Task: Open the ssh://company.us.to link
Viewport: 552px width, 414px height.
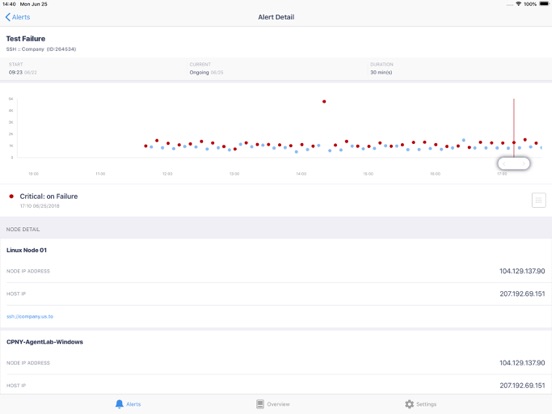Action: (x=30, y=316)
